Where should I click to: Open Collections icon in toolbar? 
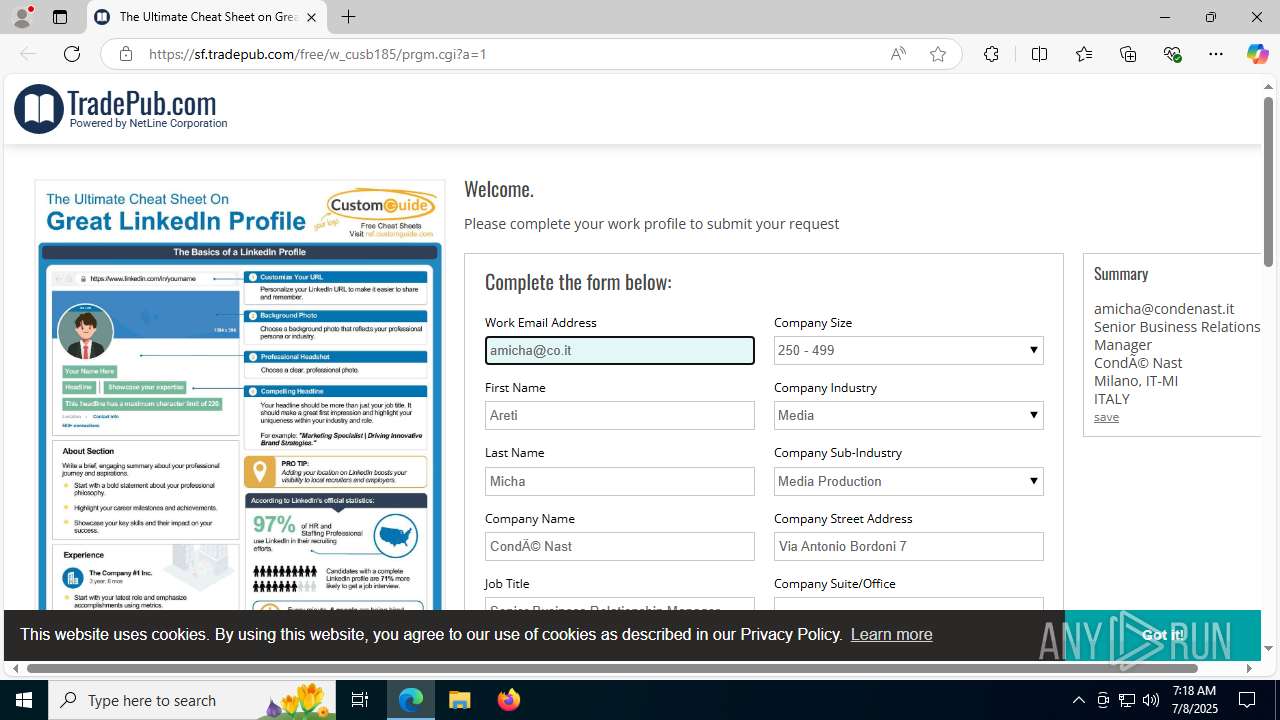coord(1128,54)
